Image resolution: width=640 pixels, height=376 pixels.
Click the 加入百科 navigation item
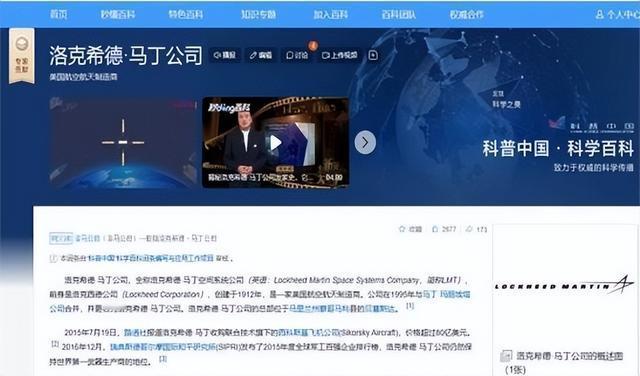(x=331, y=14)
